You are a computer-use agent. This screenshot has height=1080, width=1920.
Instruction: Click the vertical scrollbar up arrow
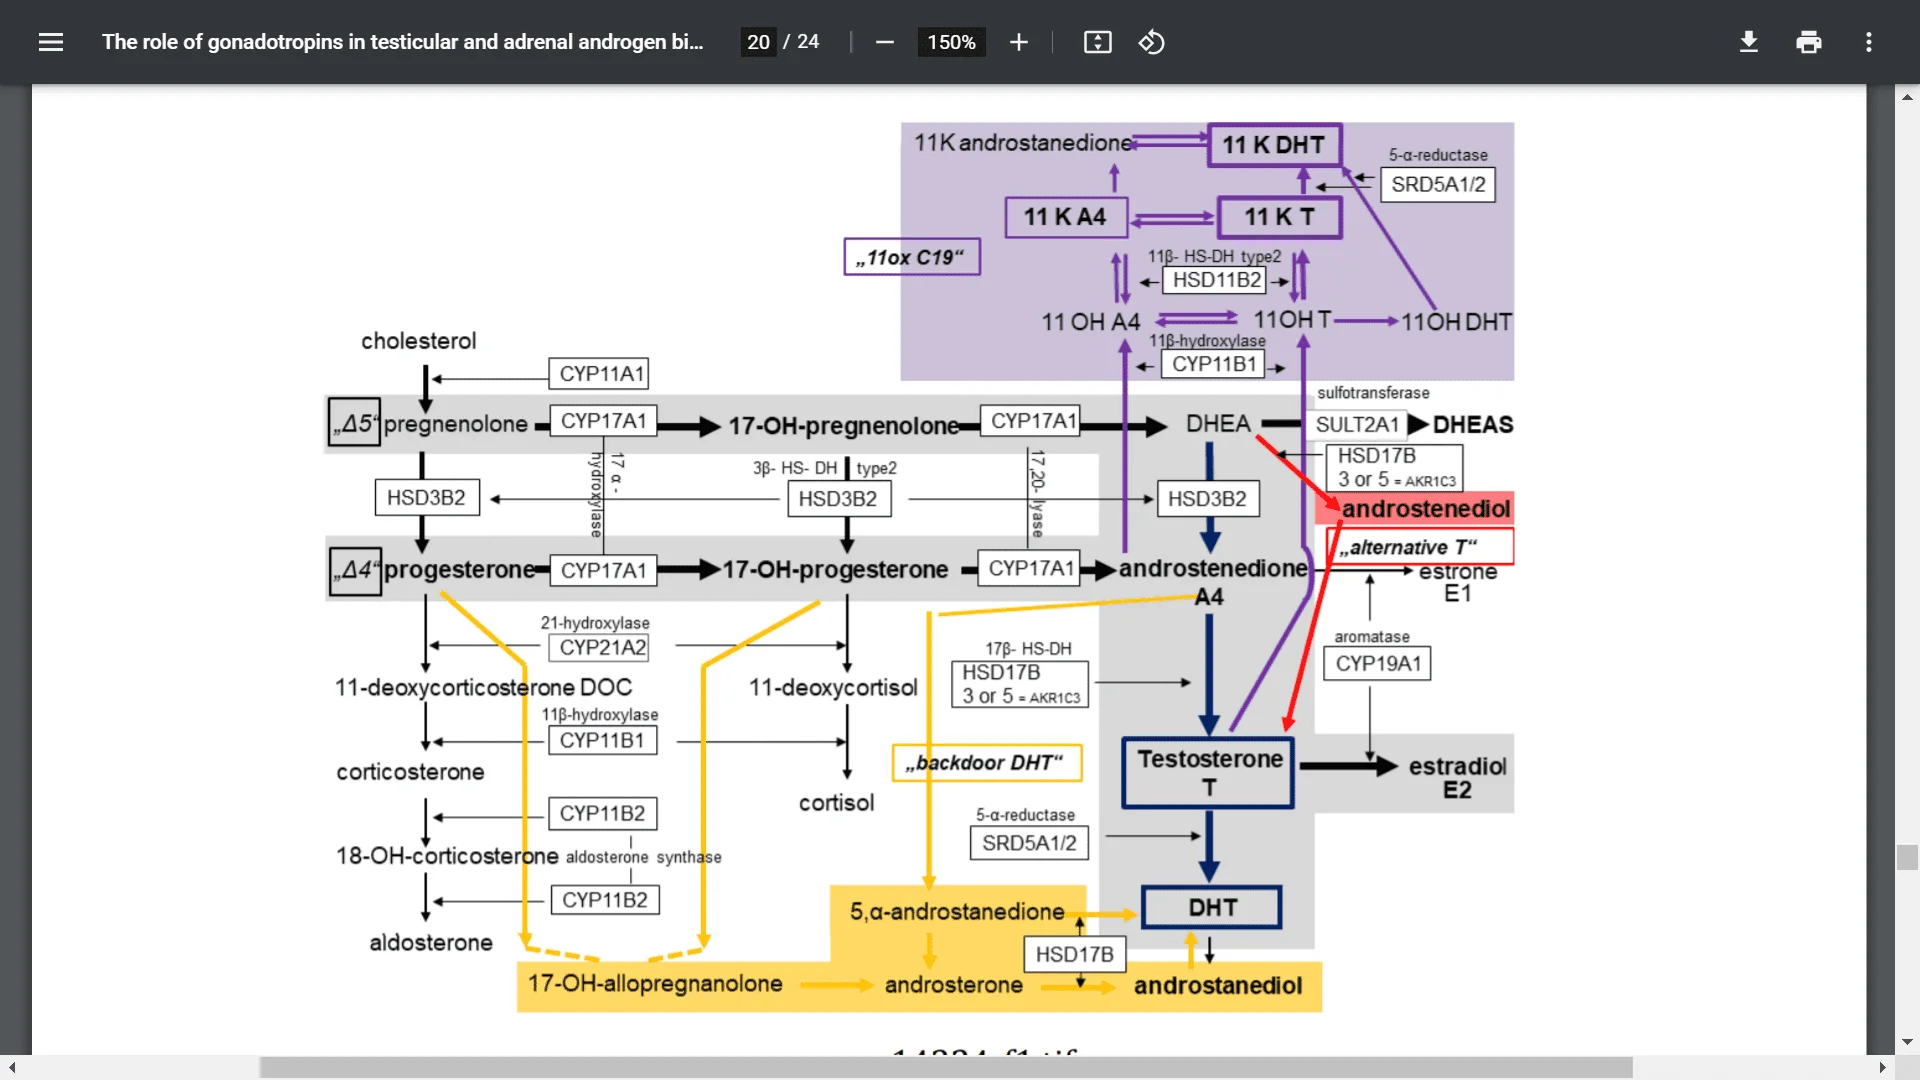[x=1907, y=97]
